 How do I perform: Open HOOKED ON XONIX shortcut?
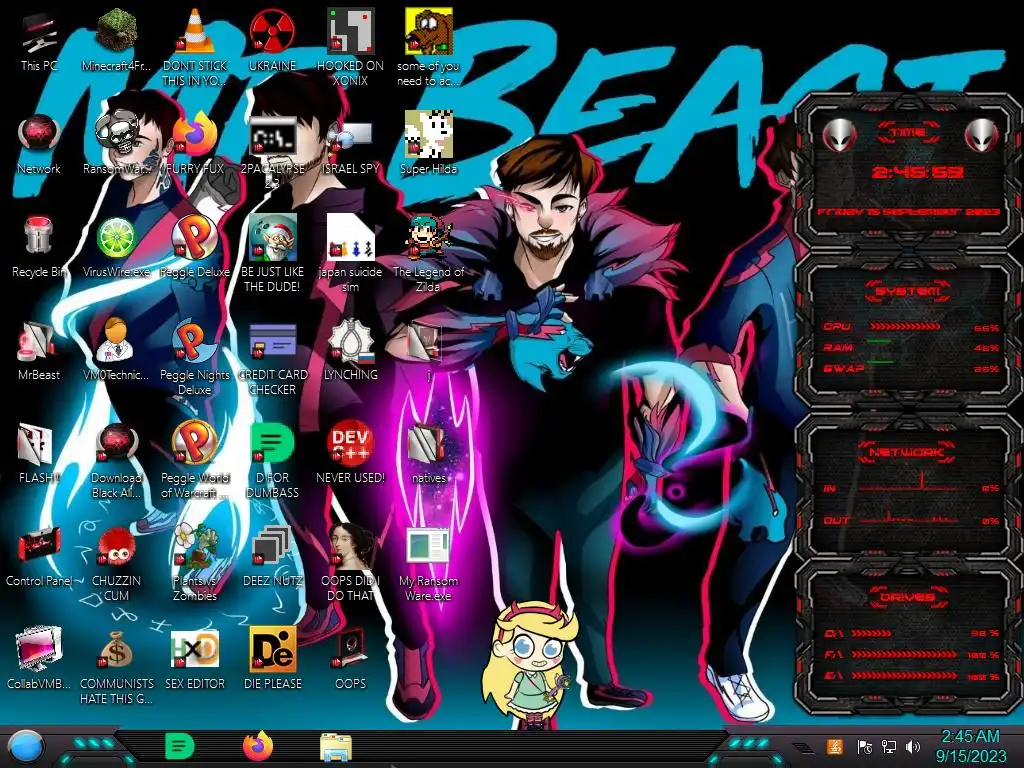point(350,31)
